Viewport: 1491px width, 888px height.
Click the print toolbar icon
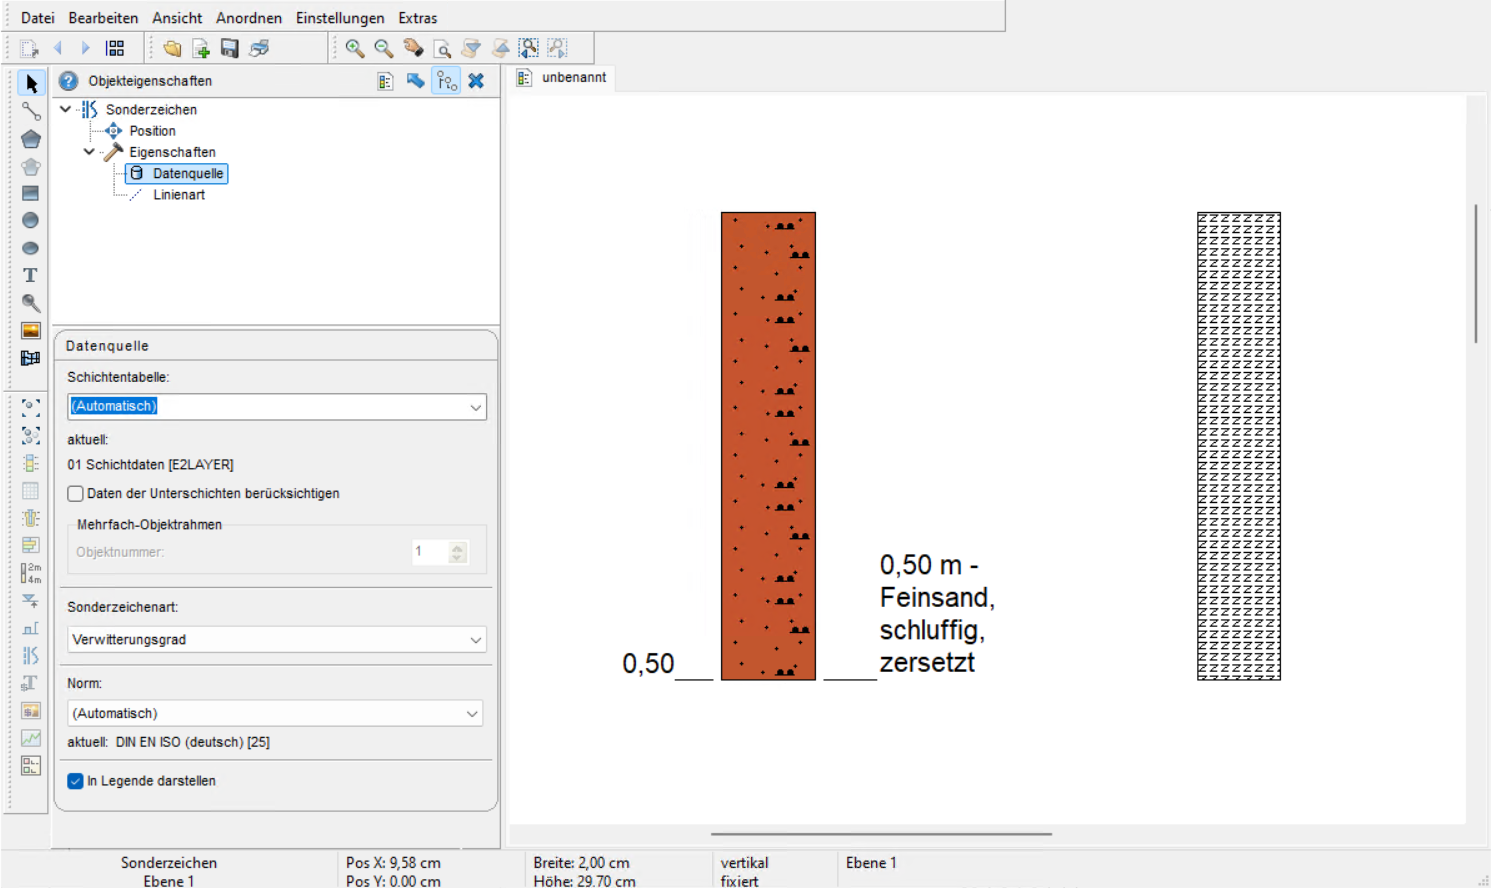pyautogui.click(x=259, y=48)
